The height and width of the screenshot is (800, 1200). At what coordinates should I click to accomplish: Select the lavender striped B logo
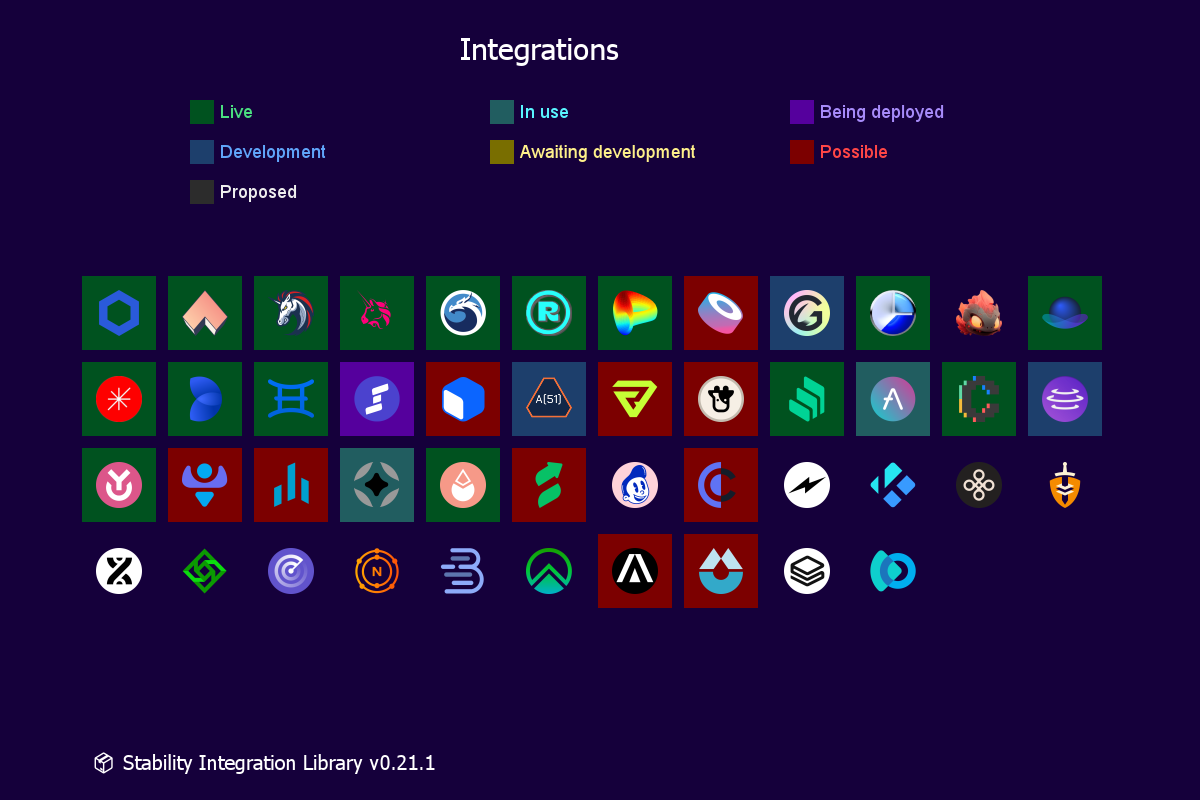pos(463,571)
